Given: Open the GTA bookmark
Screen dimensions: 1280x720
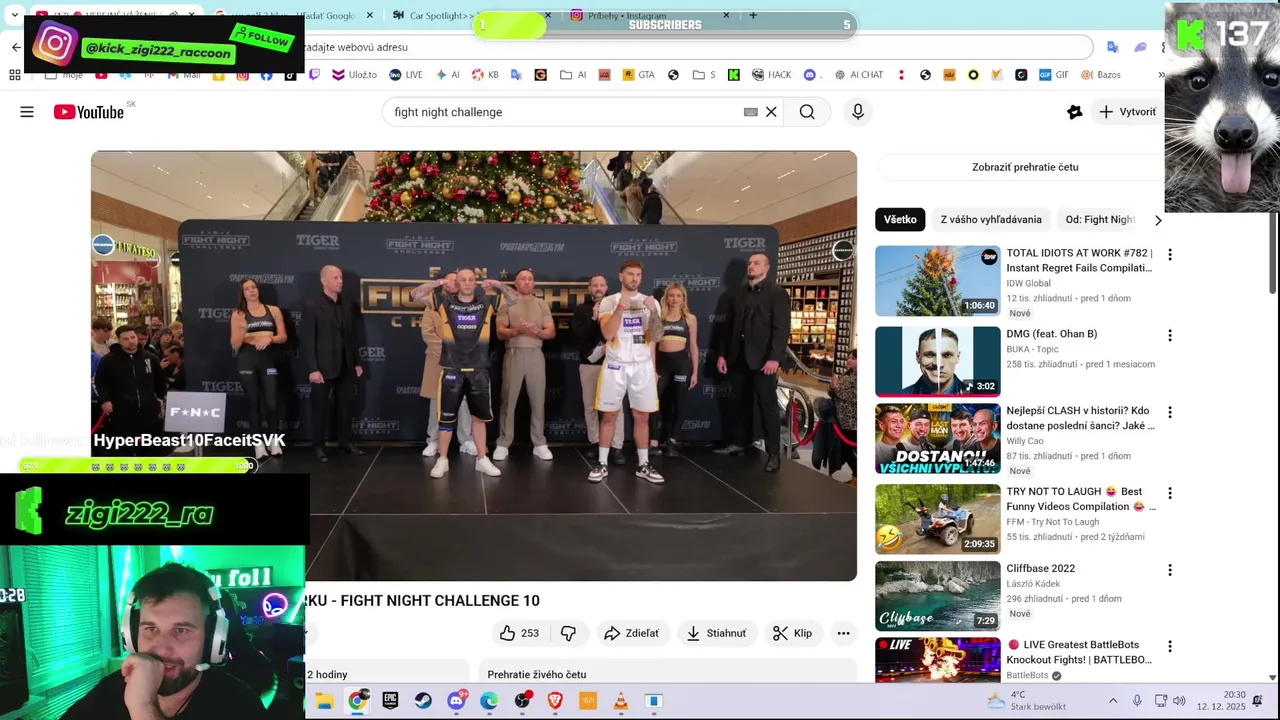Looking at the screenshot, I should (638, 75).
